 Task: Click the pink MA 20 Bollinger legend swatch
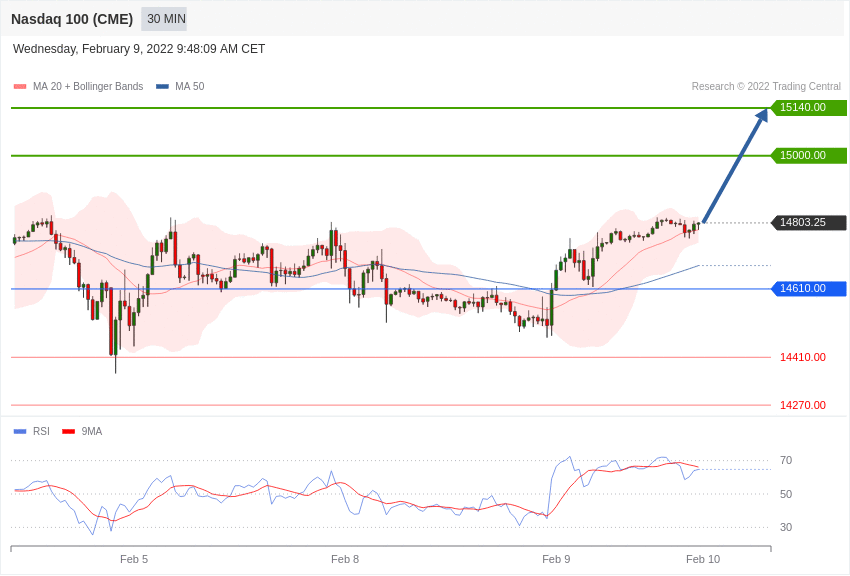[x=20, y=87]
